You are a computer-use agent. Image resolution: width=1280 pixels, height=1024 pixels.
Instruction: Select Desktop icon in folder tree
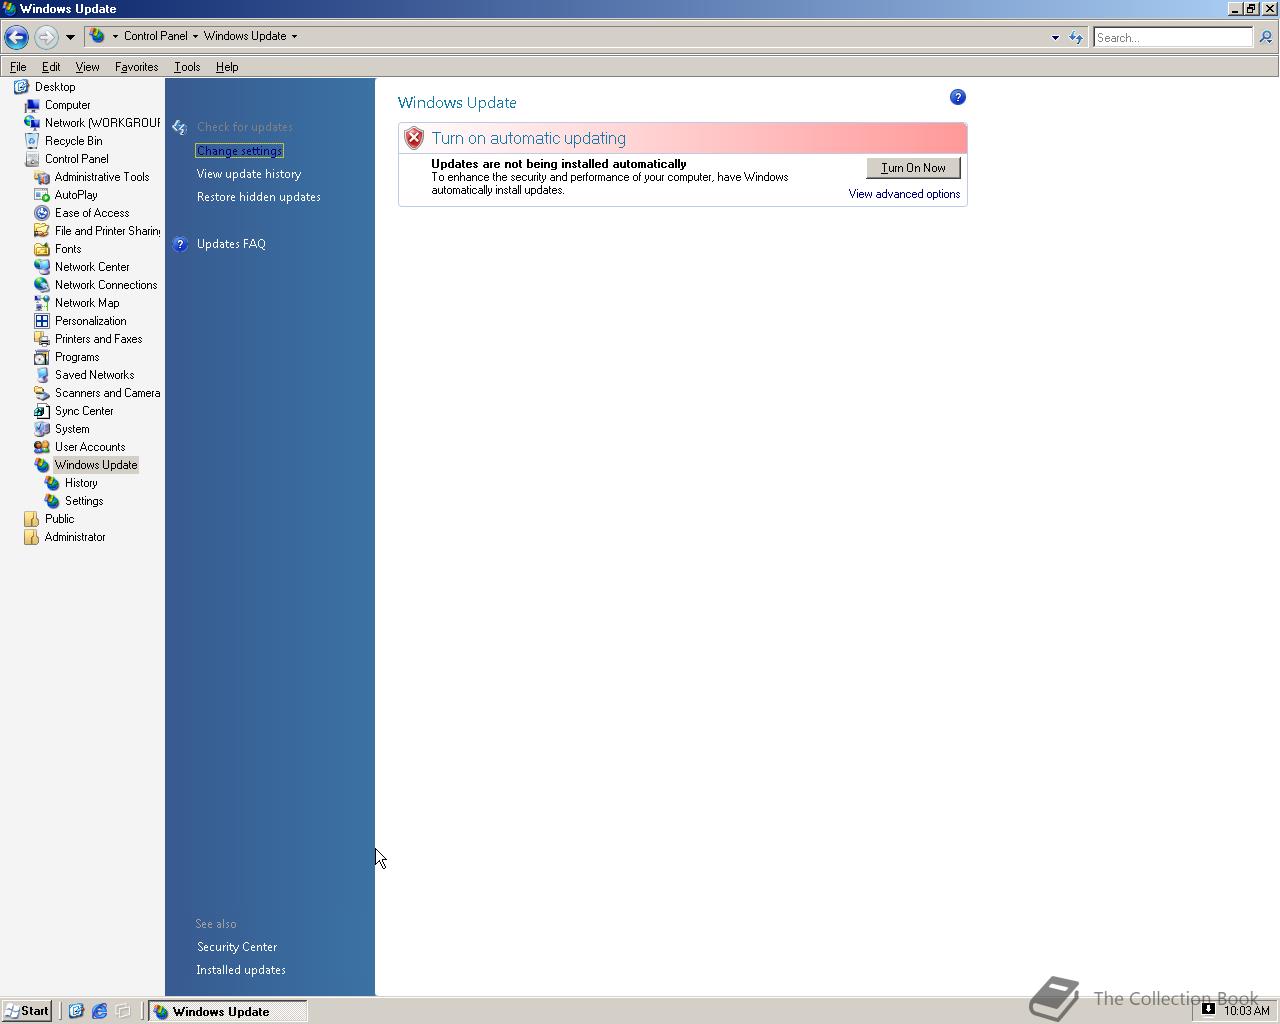21,87
